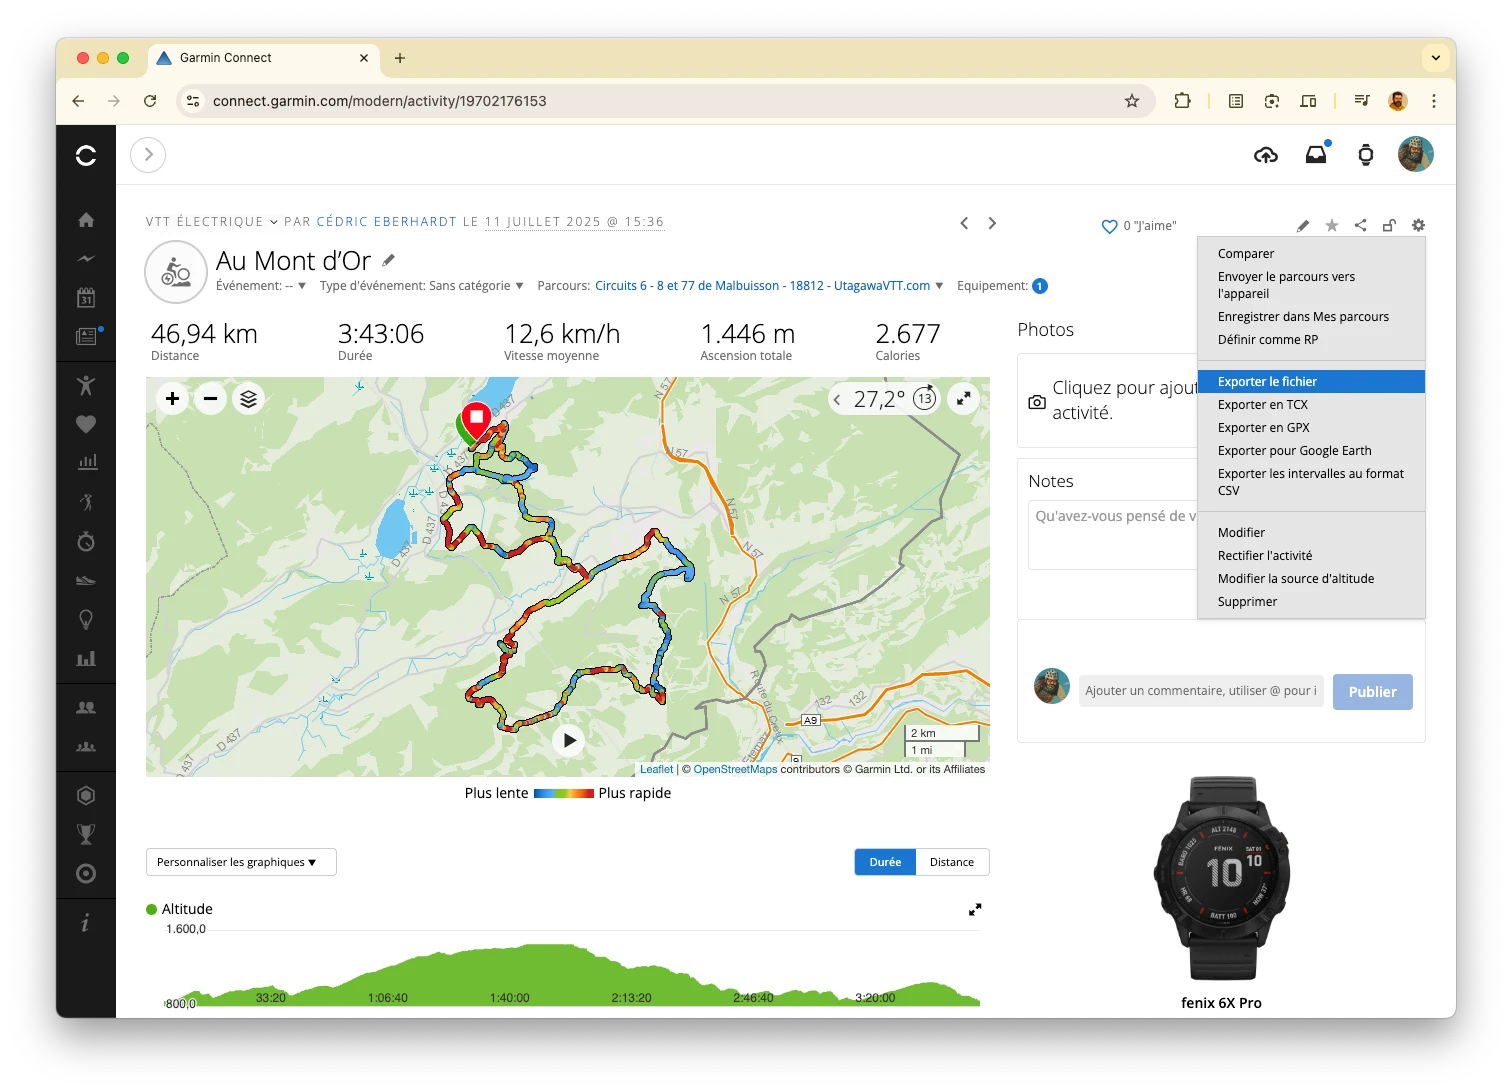Screen dimensions: 1512x1092
Task: Open the Reports bar chart icon
Action: pyautogui.click(x=86, y=462)
